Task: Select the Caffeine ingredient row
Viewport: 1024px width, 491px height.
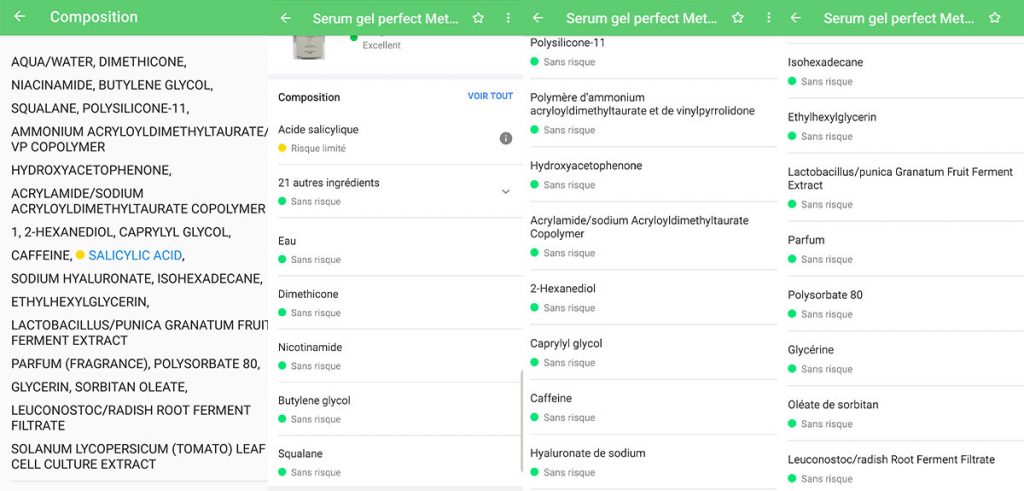Action: [x=650, y=406]
